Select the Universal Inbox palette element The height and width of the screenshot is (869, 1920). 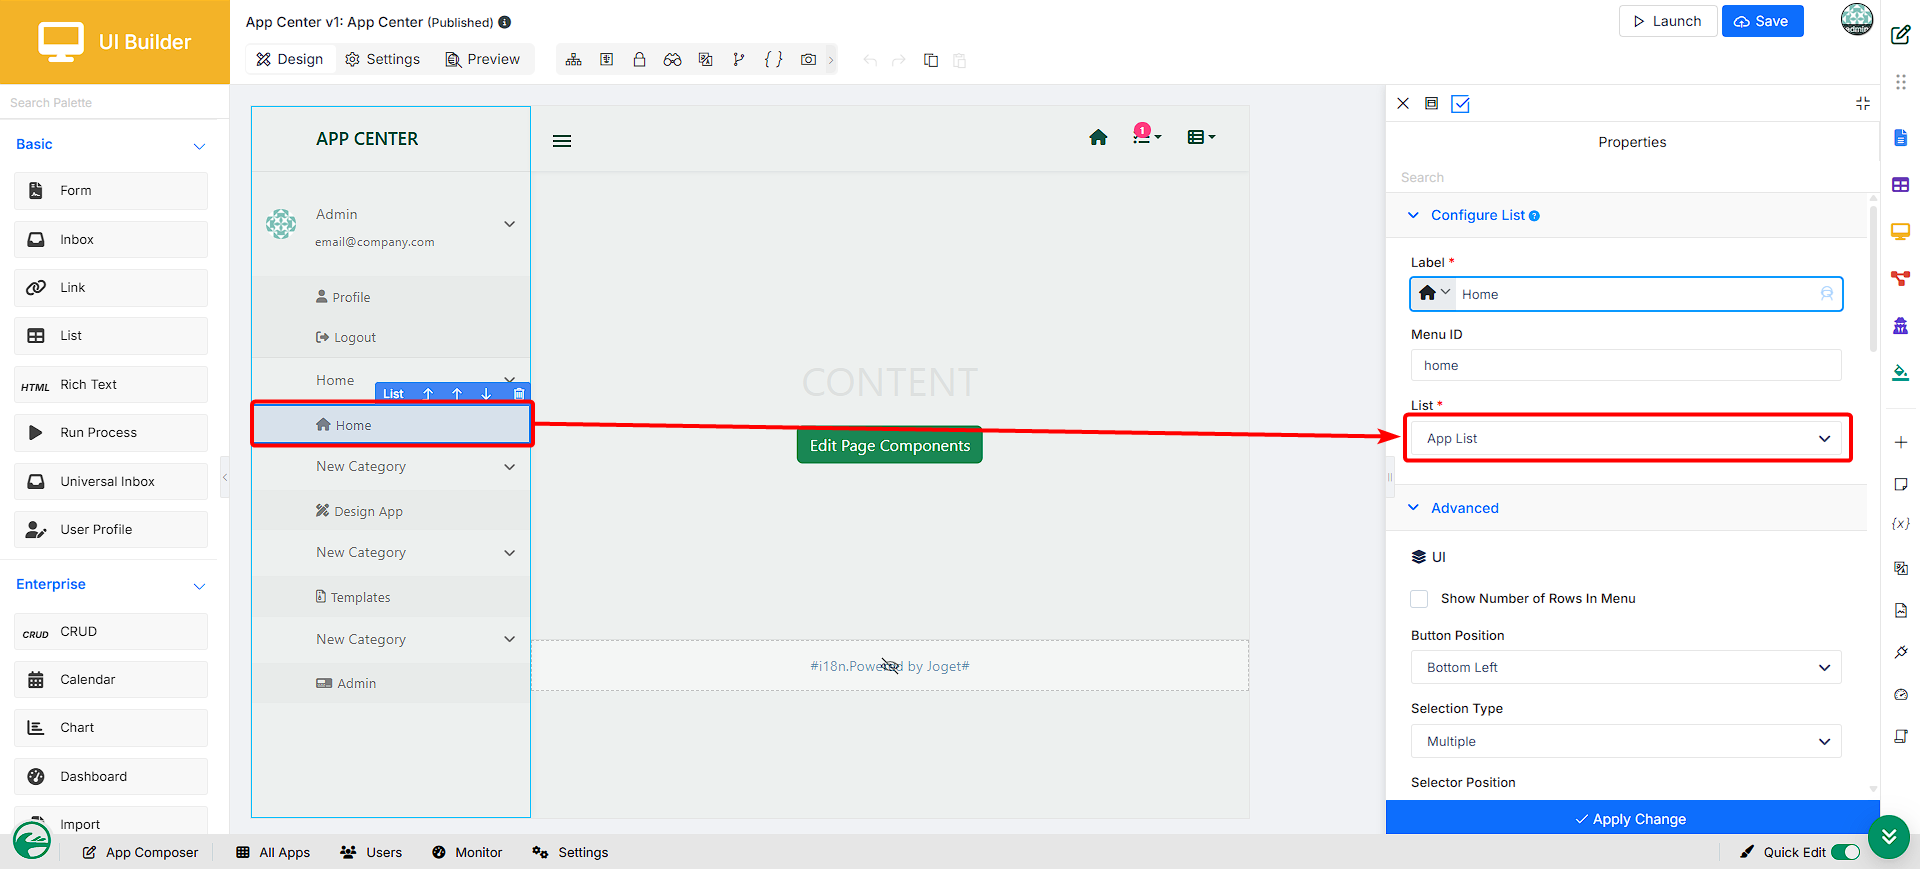(x=111, y=481)
